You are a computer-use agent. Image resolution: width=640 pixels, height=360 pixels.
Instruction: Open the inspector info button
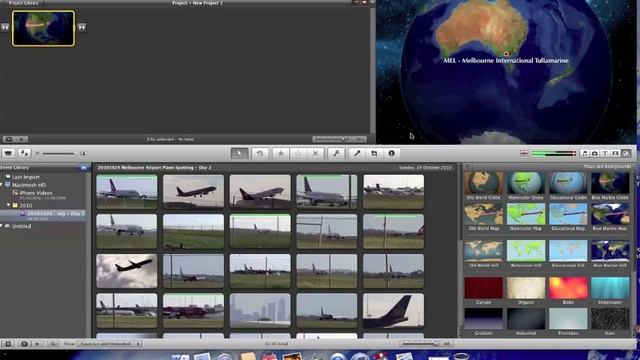391,153
